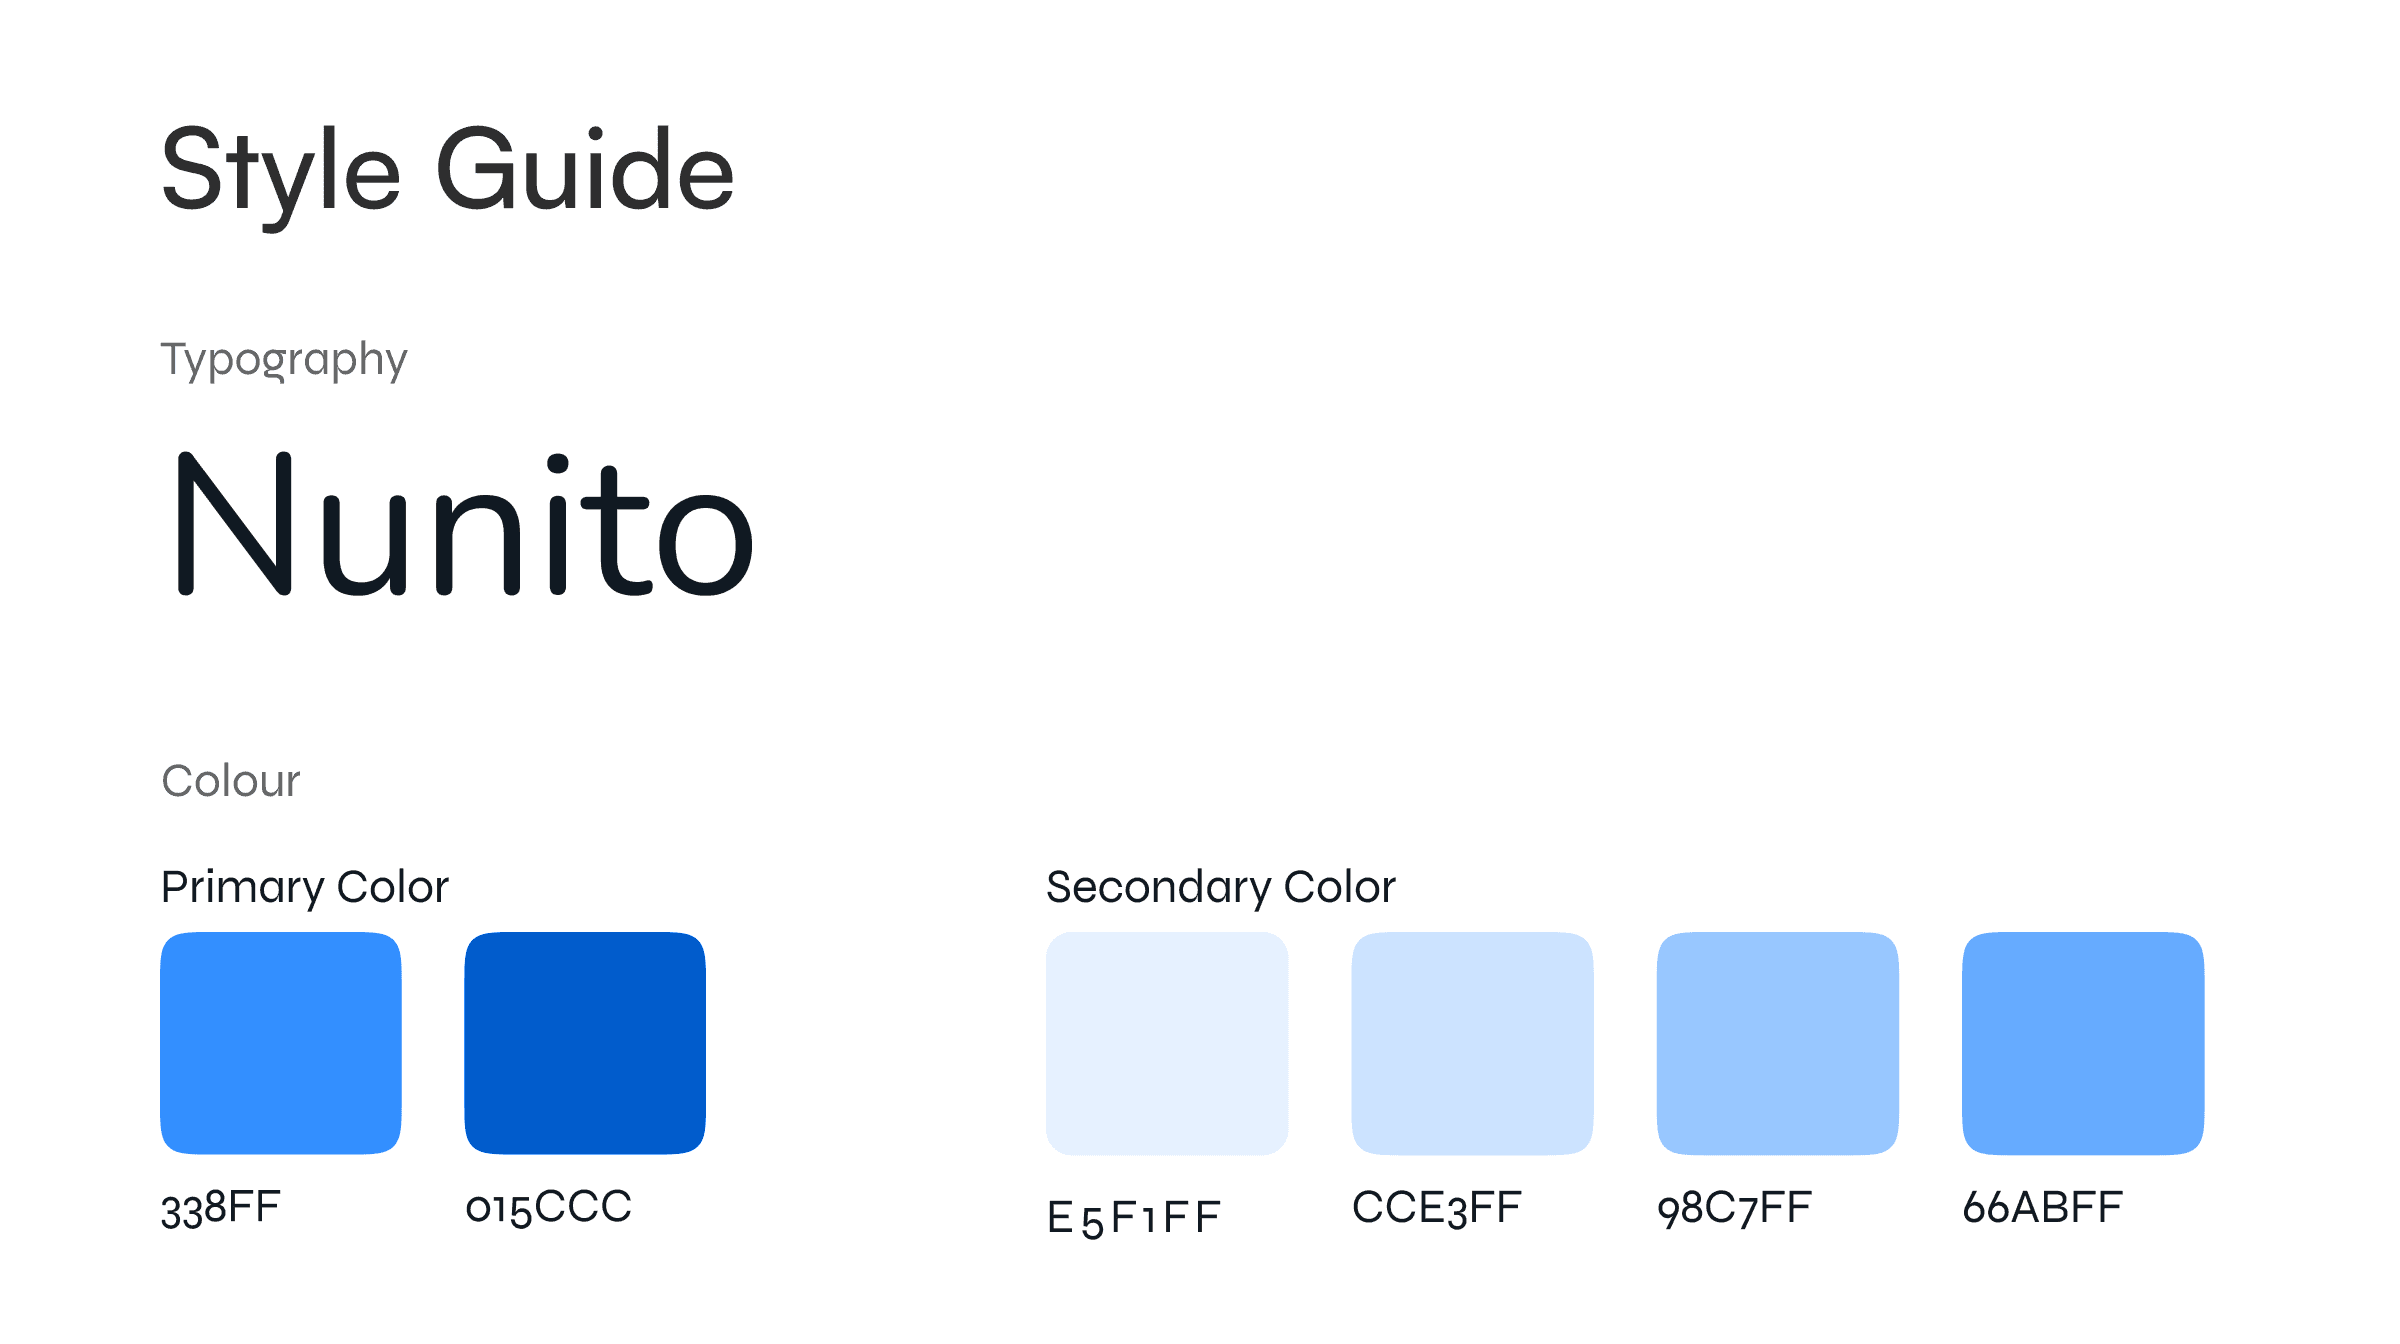Click the Style Guide title
Image resolution: width=2400 pixels, height=1344 pixels.
(x=448, y=175)
